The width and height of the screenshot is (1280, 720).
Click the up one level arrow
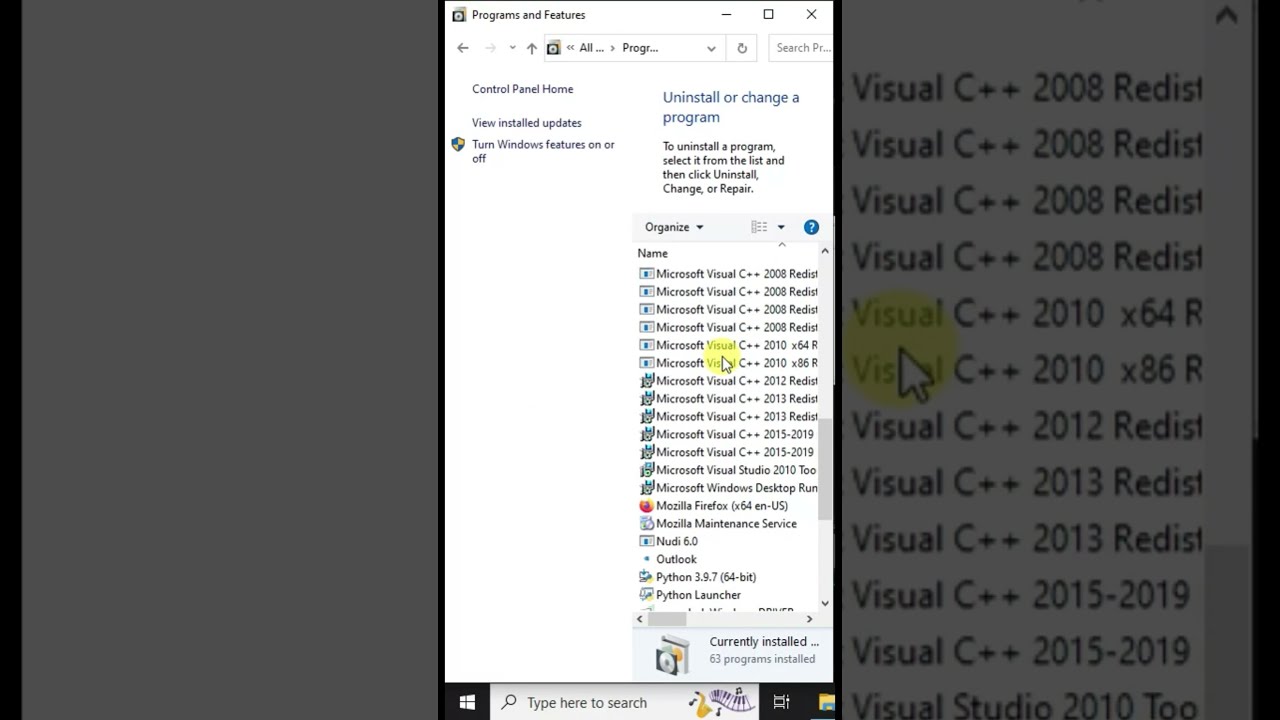(x=531, y=48)
